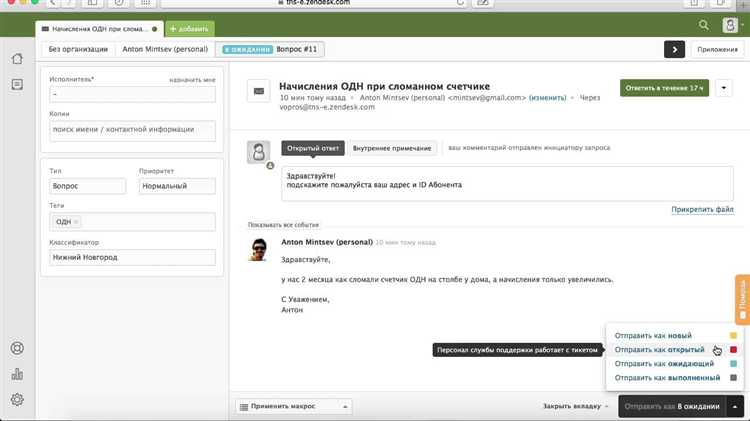Switch reply mode to Внутреннее примечание
Image resolution: width=750 pixels, height=421 pixels.
pos(393,148)
